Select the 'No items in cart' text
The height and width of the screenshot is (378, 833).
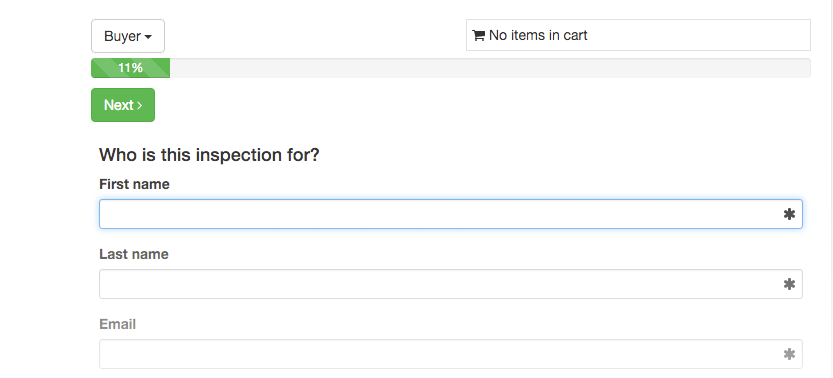click(538, 36)
